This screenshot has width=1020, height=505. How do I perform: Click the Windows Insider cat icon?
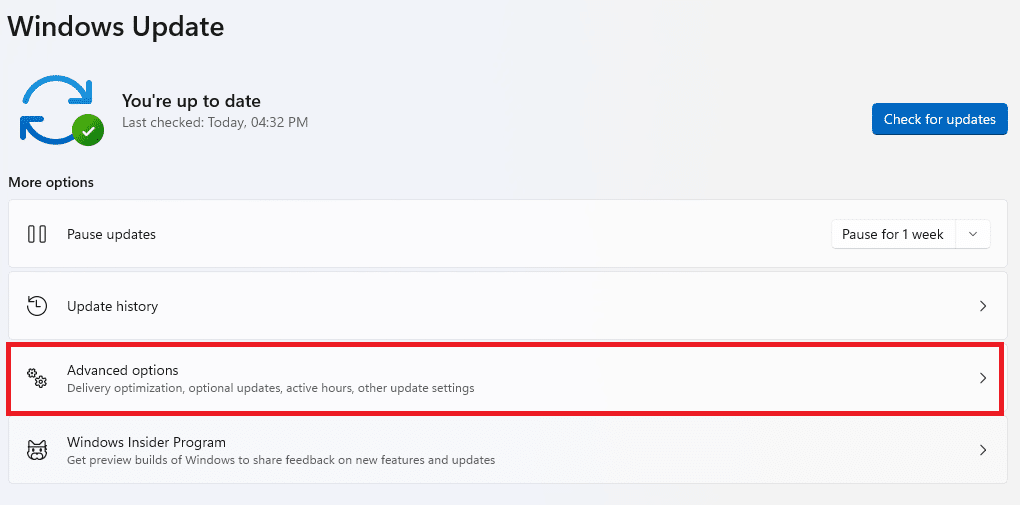coord(37,450)
